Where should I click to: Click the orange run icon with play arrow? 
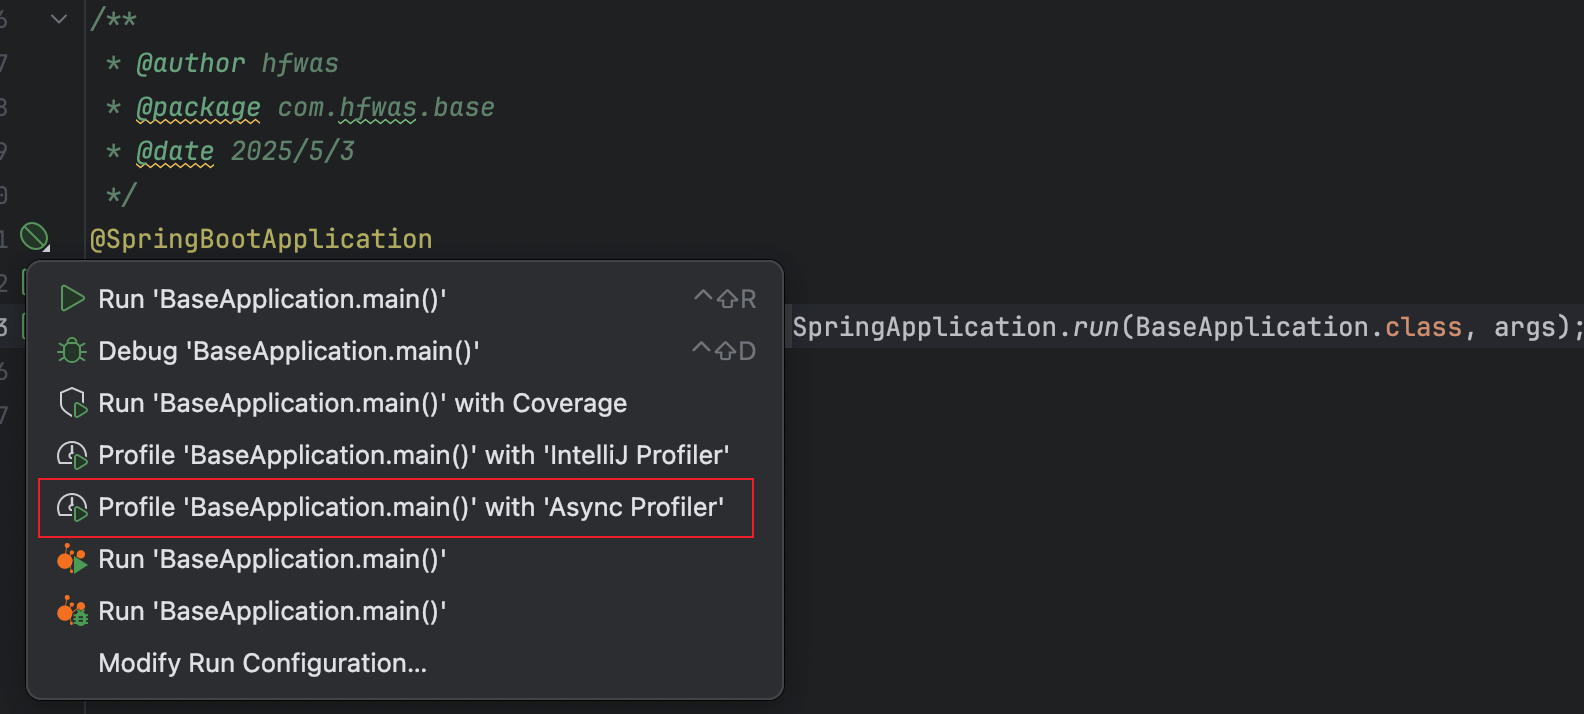[72, 559]
